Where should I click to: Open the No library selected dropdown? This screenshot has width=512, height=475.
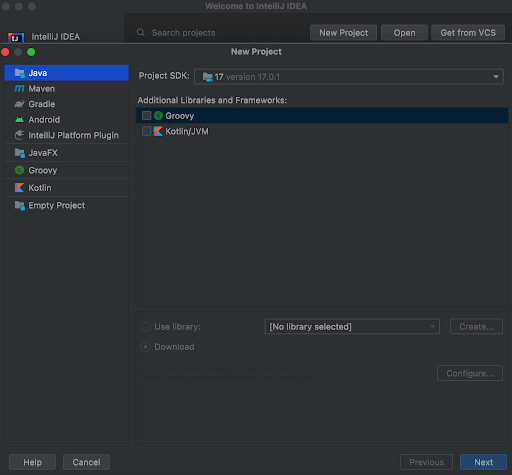tap(352, 327)
